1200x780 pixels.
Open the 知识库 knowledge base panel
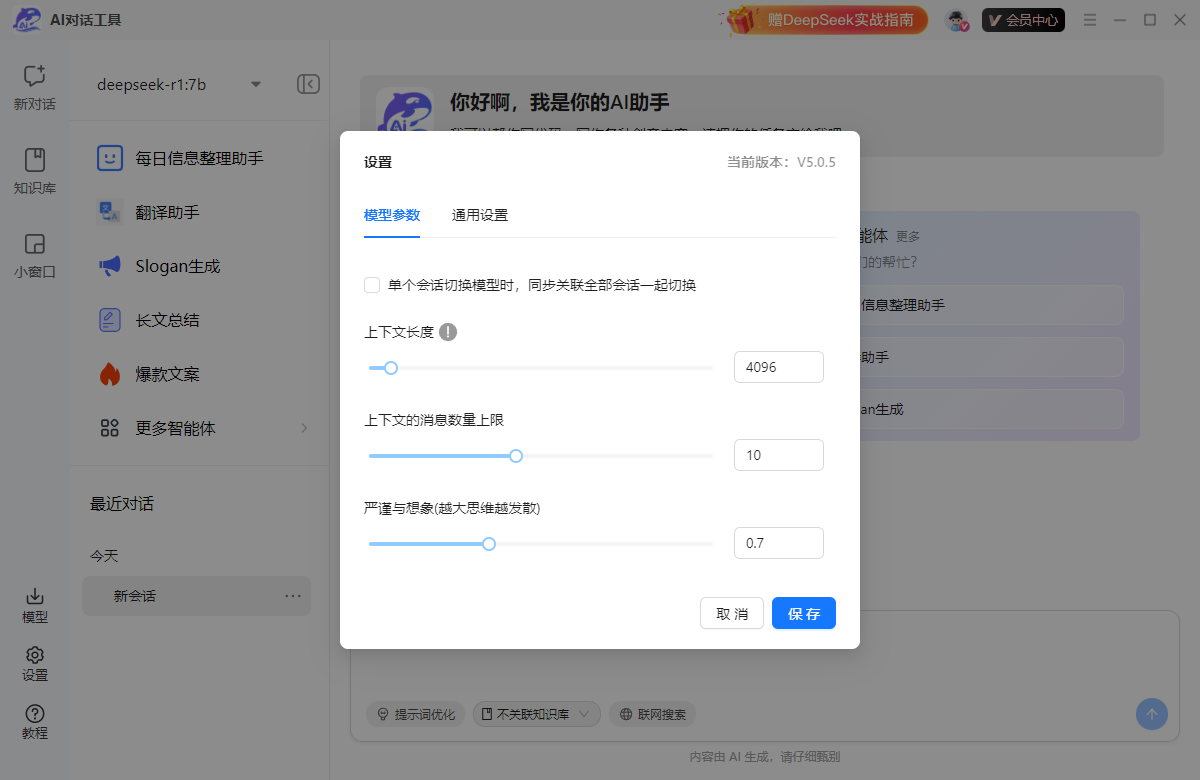tap(35, 171)
